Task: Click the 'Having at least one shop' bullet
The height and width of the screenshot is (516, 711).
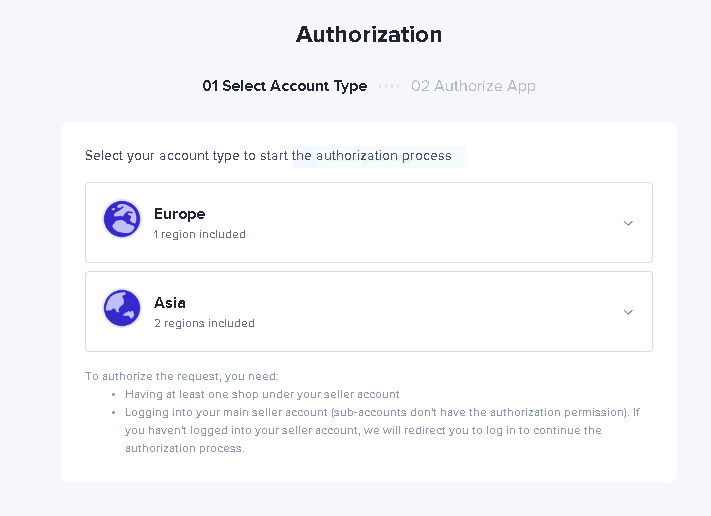Action: pos(262,394)
